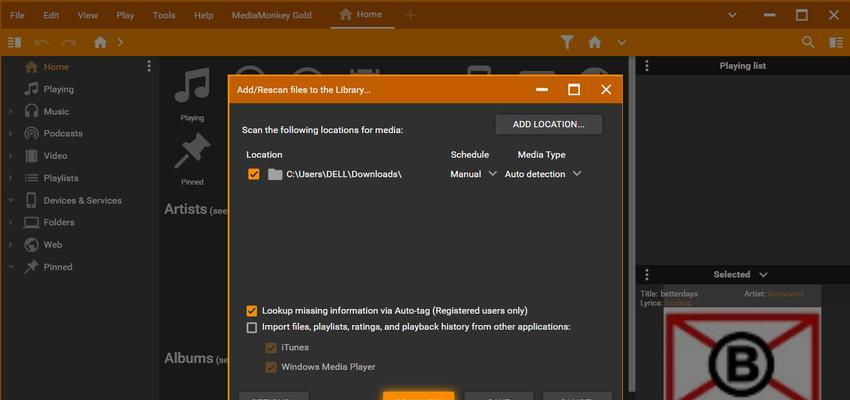Select the Podcasts icon in the sidebar
Viewport: 850px width, 400px height.
(31, 133)
